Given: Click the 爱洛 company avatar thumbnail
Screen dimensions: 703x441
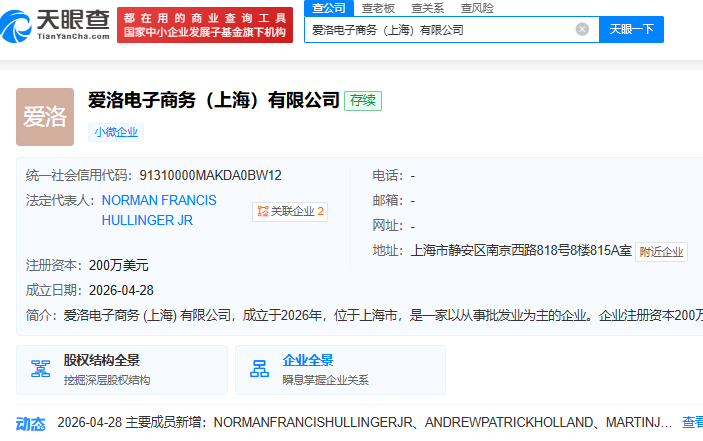Looking at the screenshot, I should [45, 117].
